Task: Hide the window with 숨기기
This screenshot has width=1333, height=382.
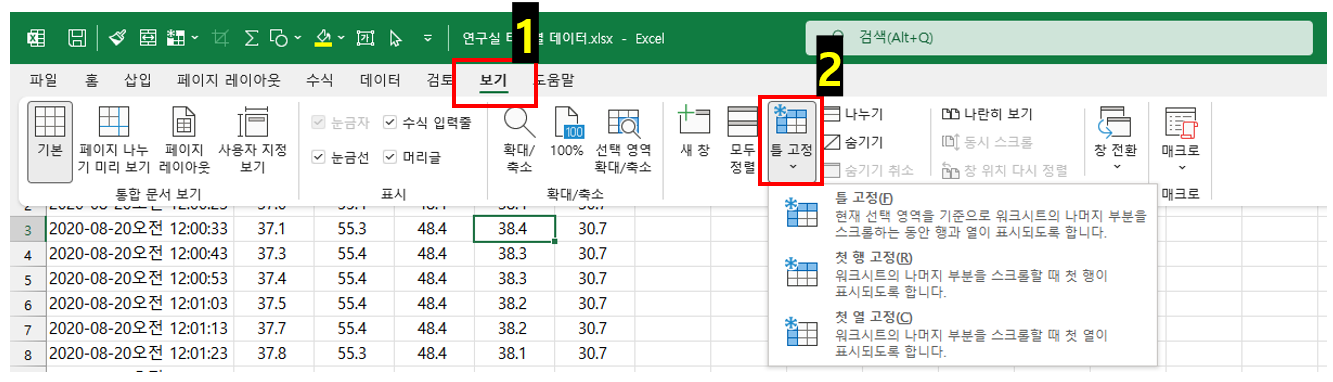Action: pos(853,142)
